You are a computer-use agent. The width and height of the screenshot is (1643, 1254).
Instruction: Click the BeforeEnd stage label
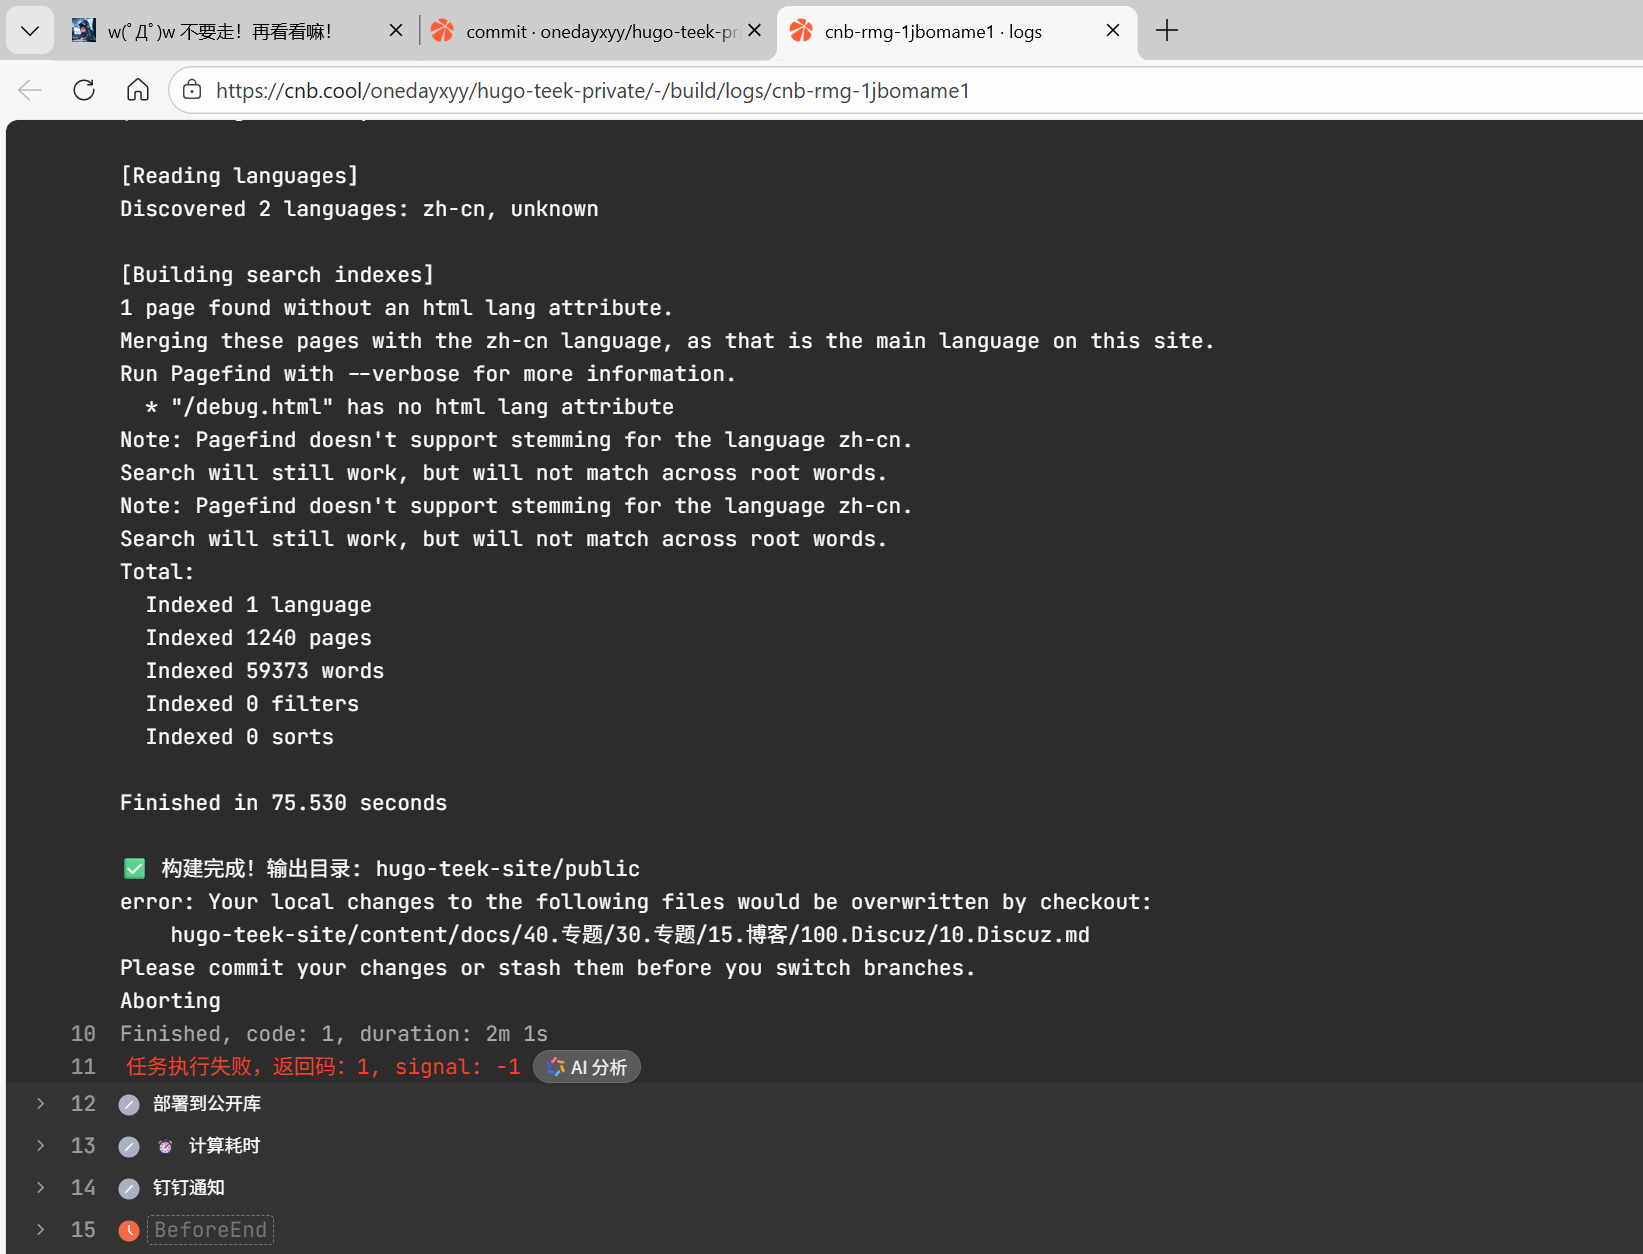pos(211,1230)
